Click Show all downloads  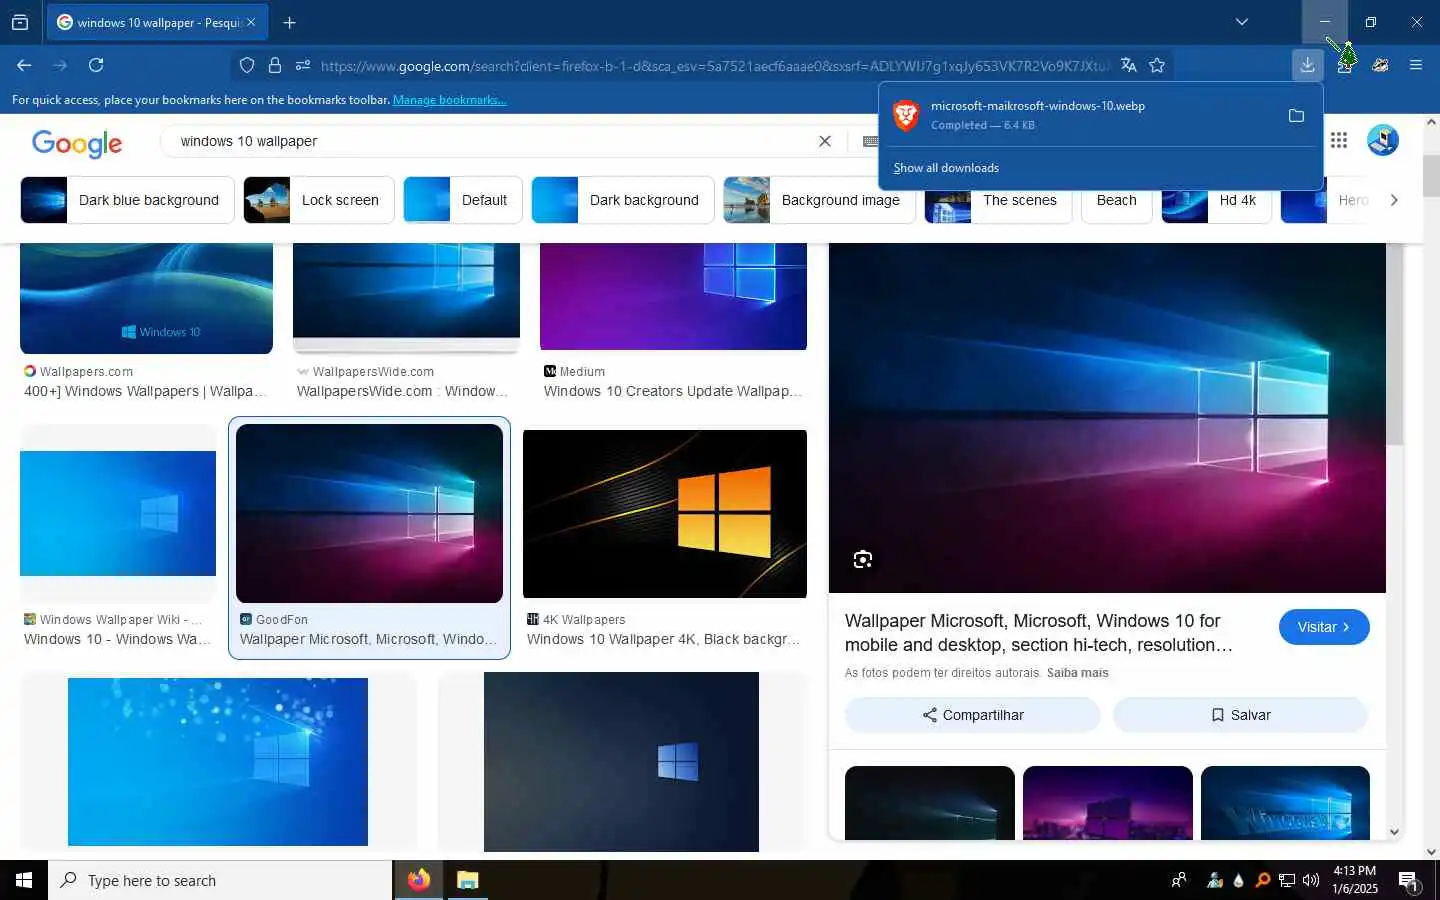pos(946,168)
